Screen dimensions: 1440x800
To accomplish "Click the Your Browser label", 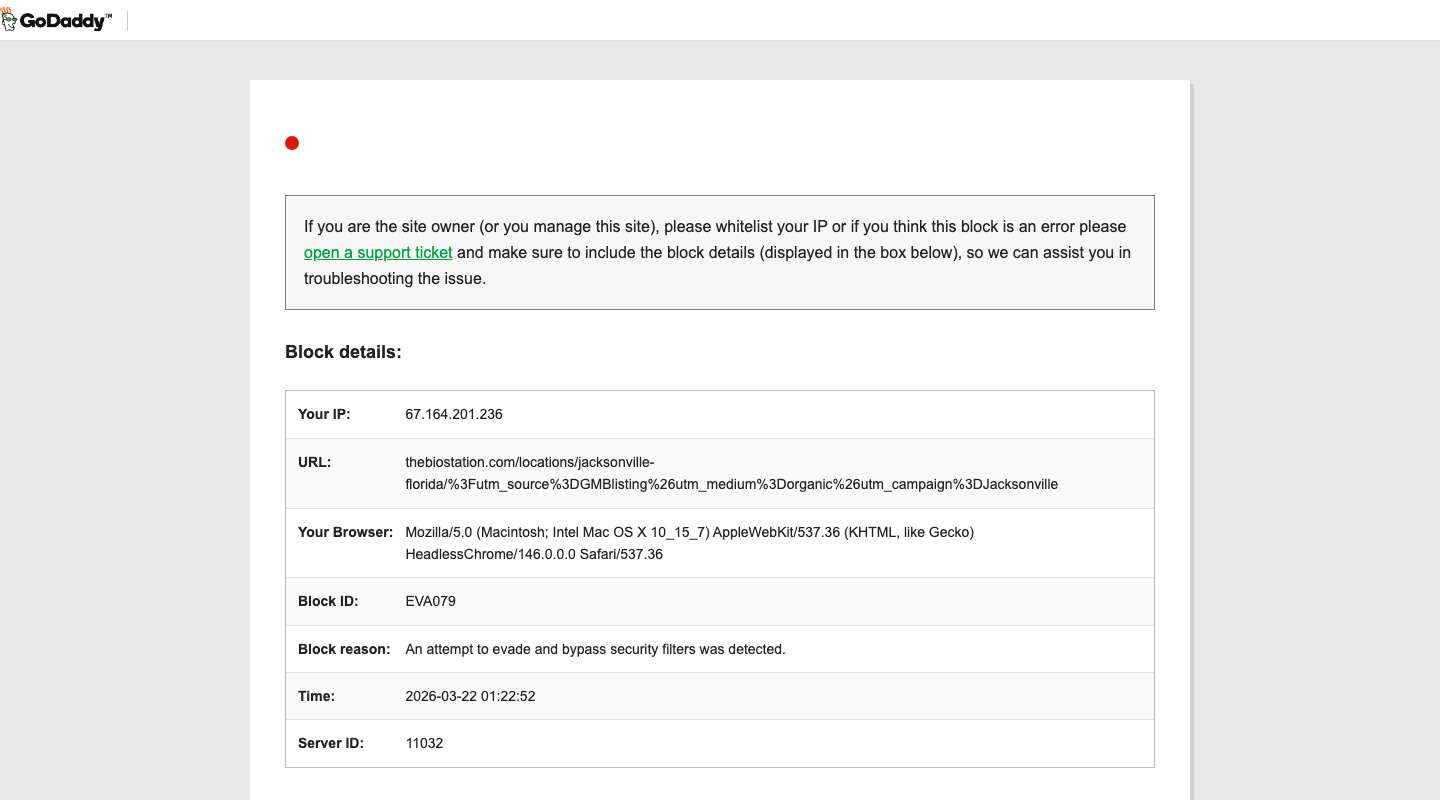I will click(x=345, y=532).
